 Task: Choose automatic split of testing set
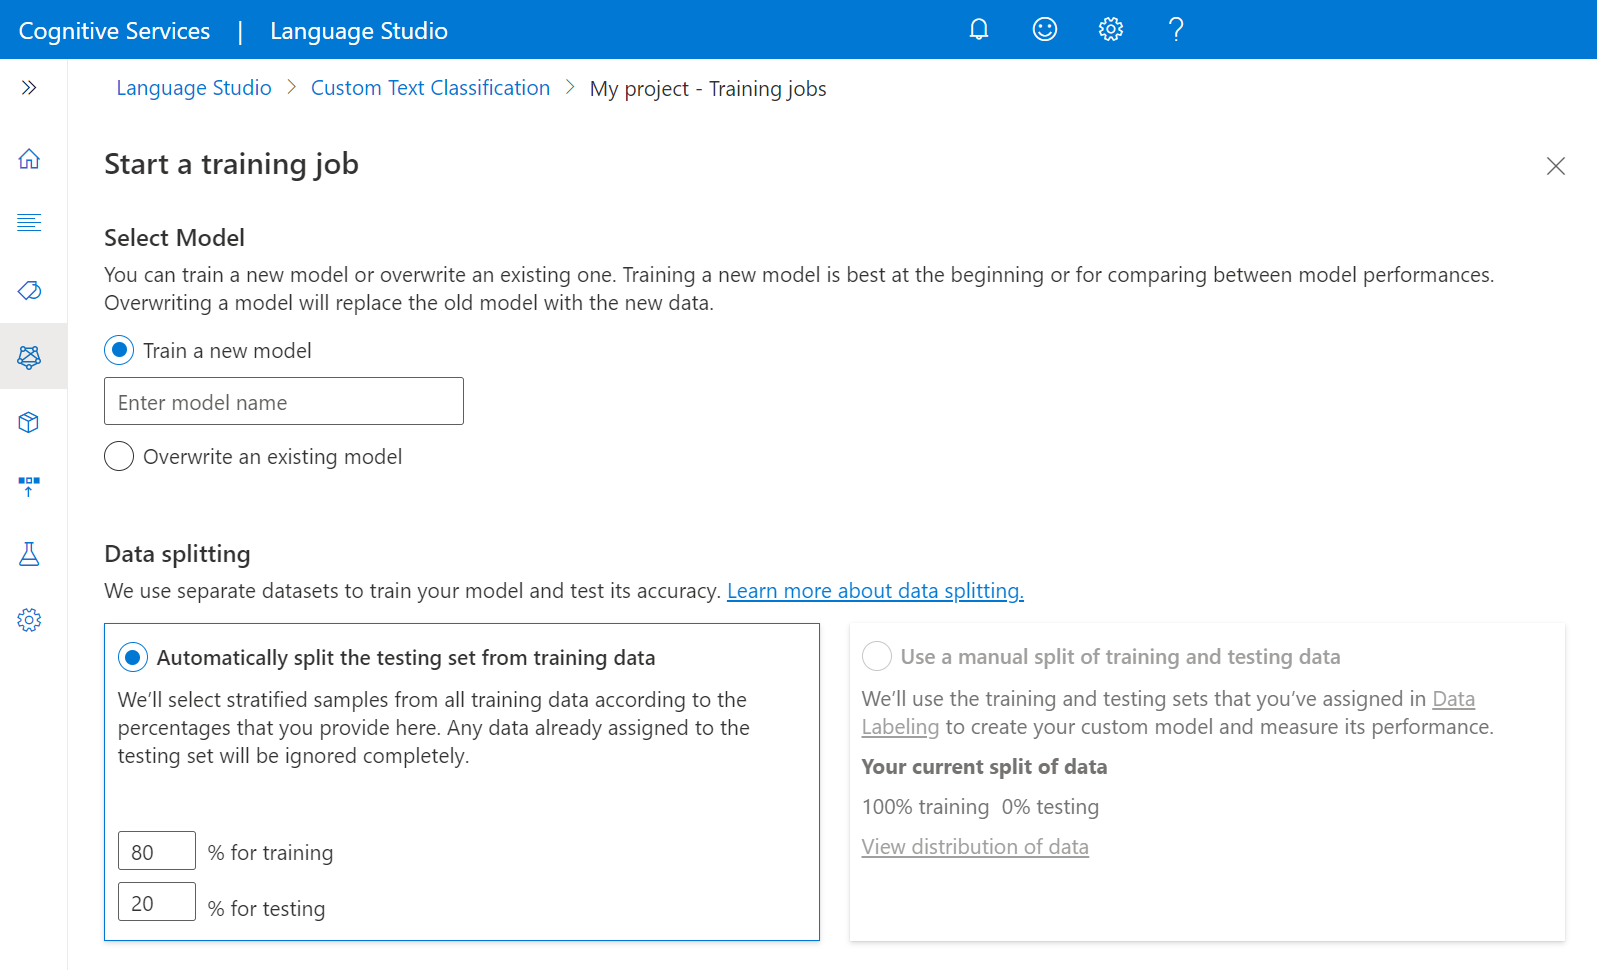tap(133, 657)
